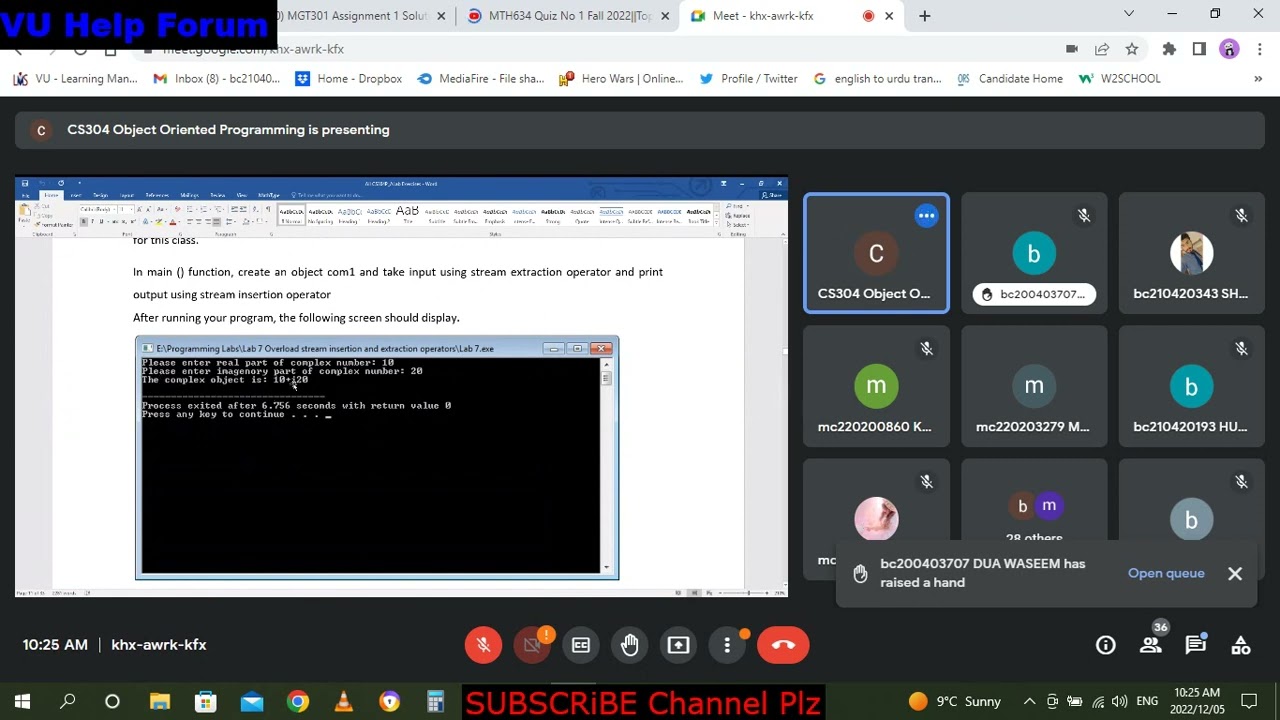Screen dimensions: 1280x720
Task: Open Chrome profile avatar
Action: tap(1230, 49)
